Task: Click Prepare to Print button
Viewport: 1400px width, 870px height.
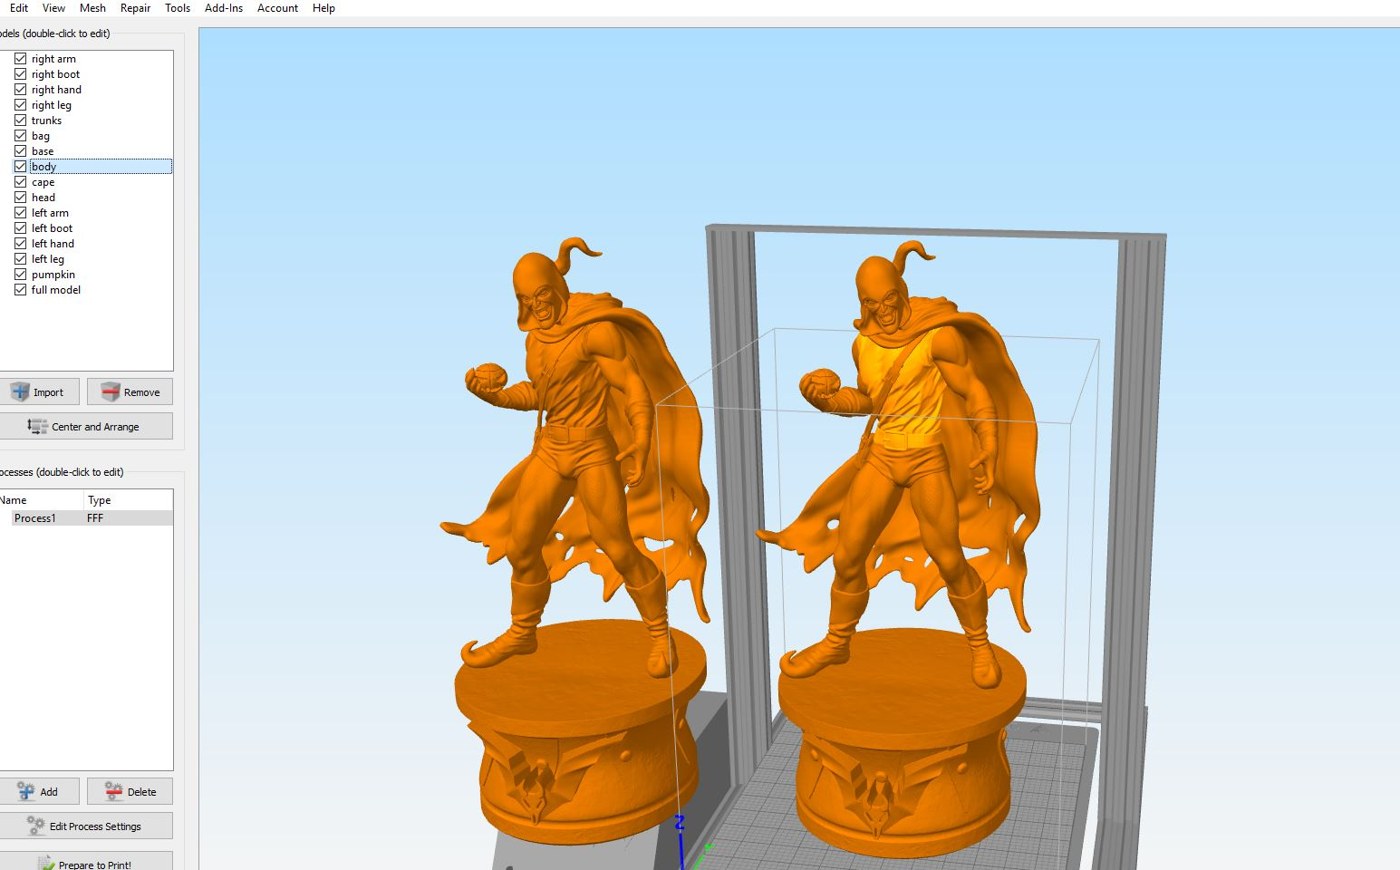Action: coord(86,863)
